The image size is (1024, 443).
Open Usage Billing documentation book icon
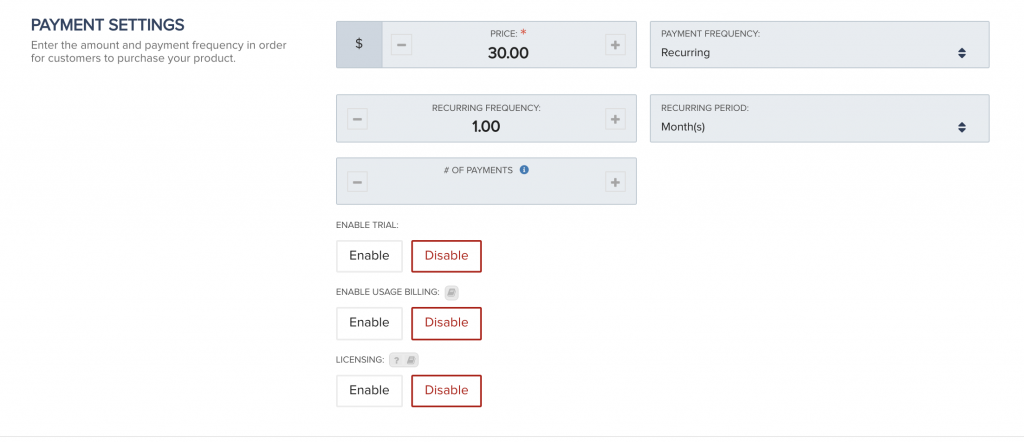pos(451,293)
